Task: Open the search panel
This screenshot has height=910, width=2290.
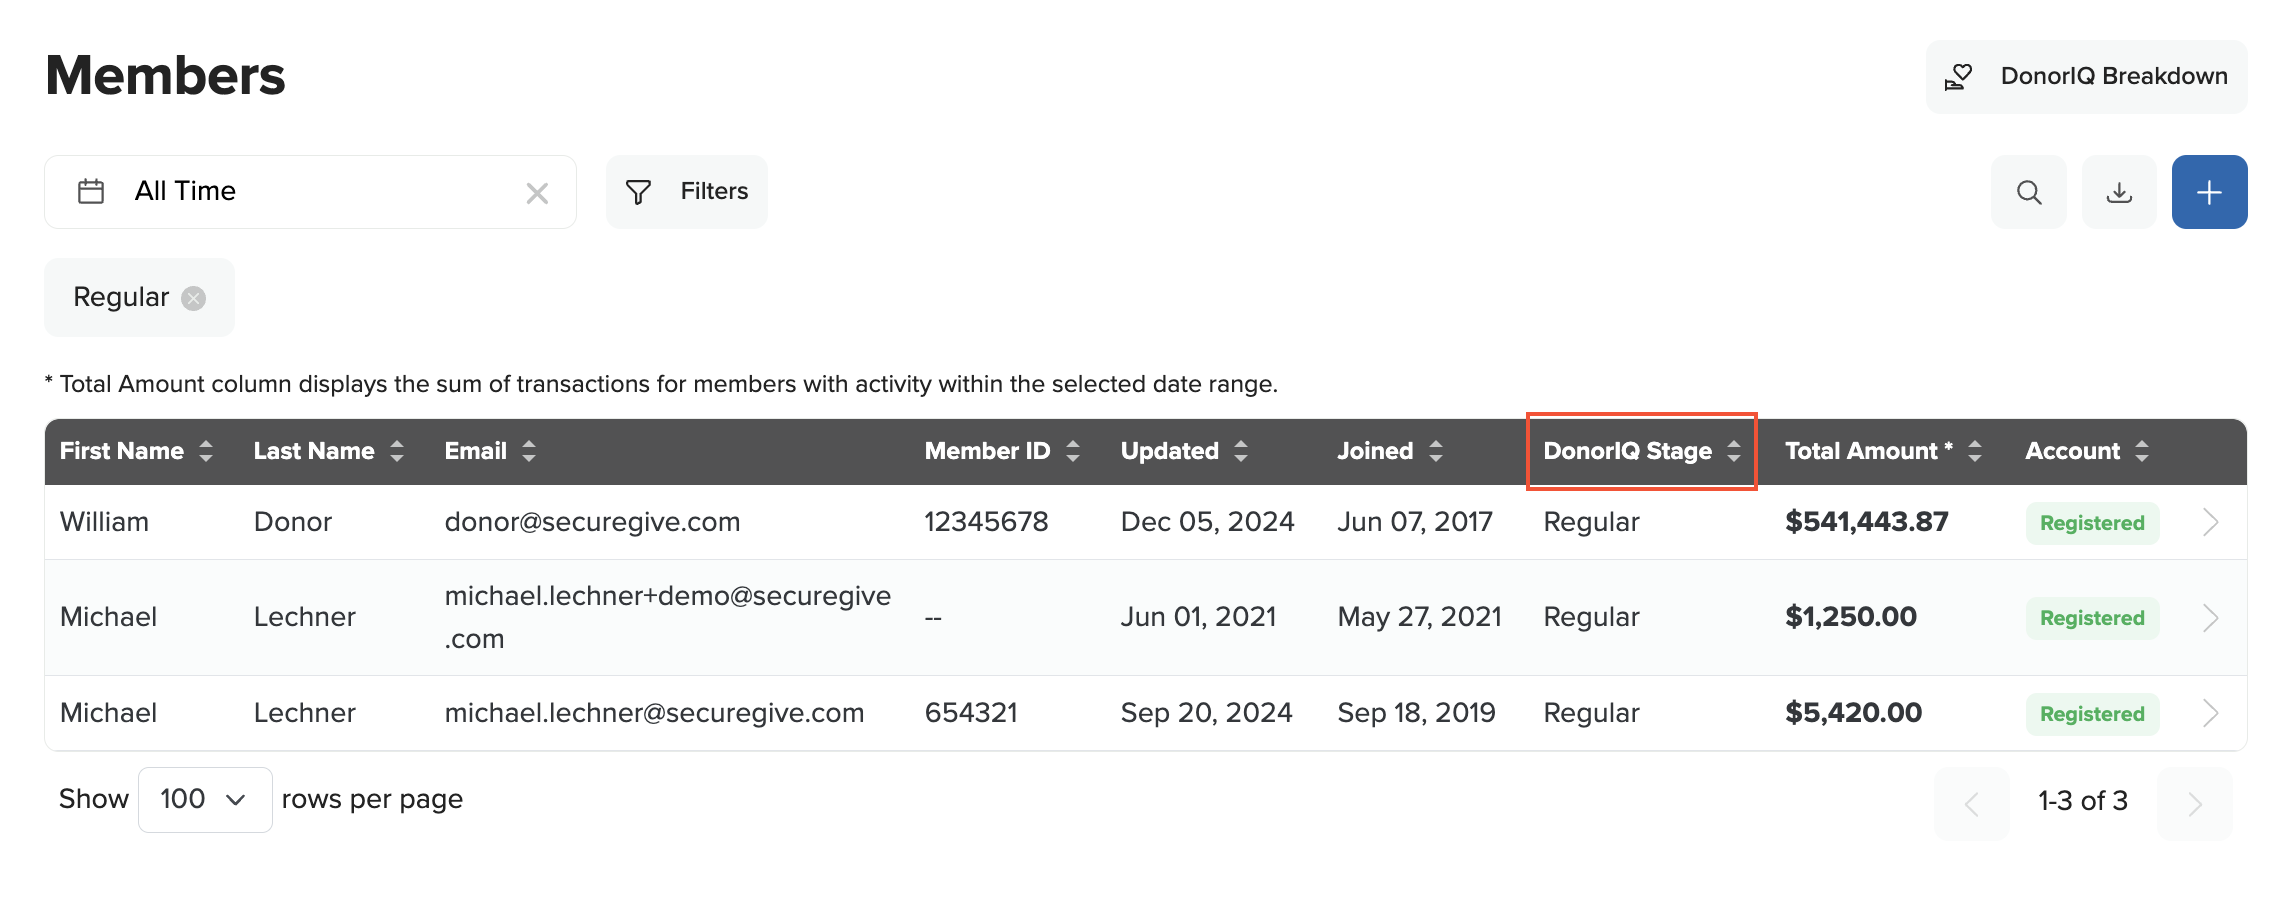Action: [2028, 191]
